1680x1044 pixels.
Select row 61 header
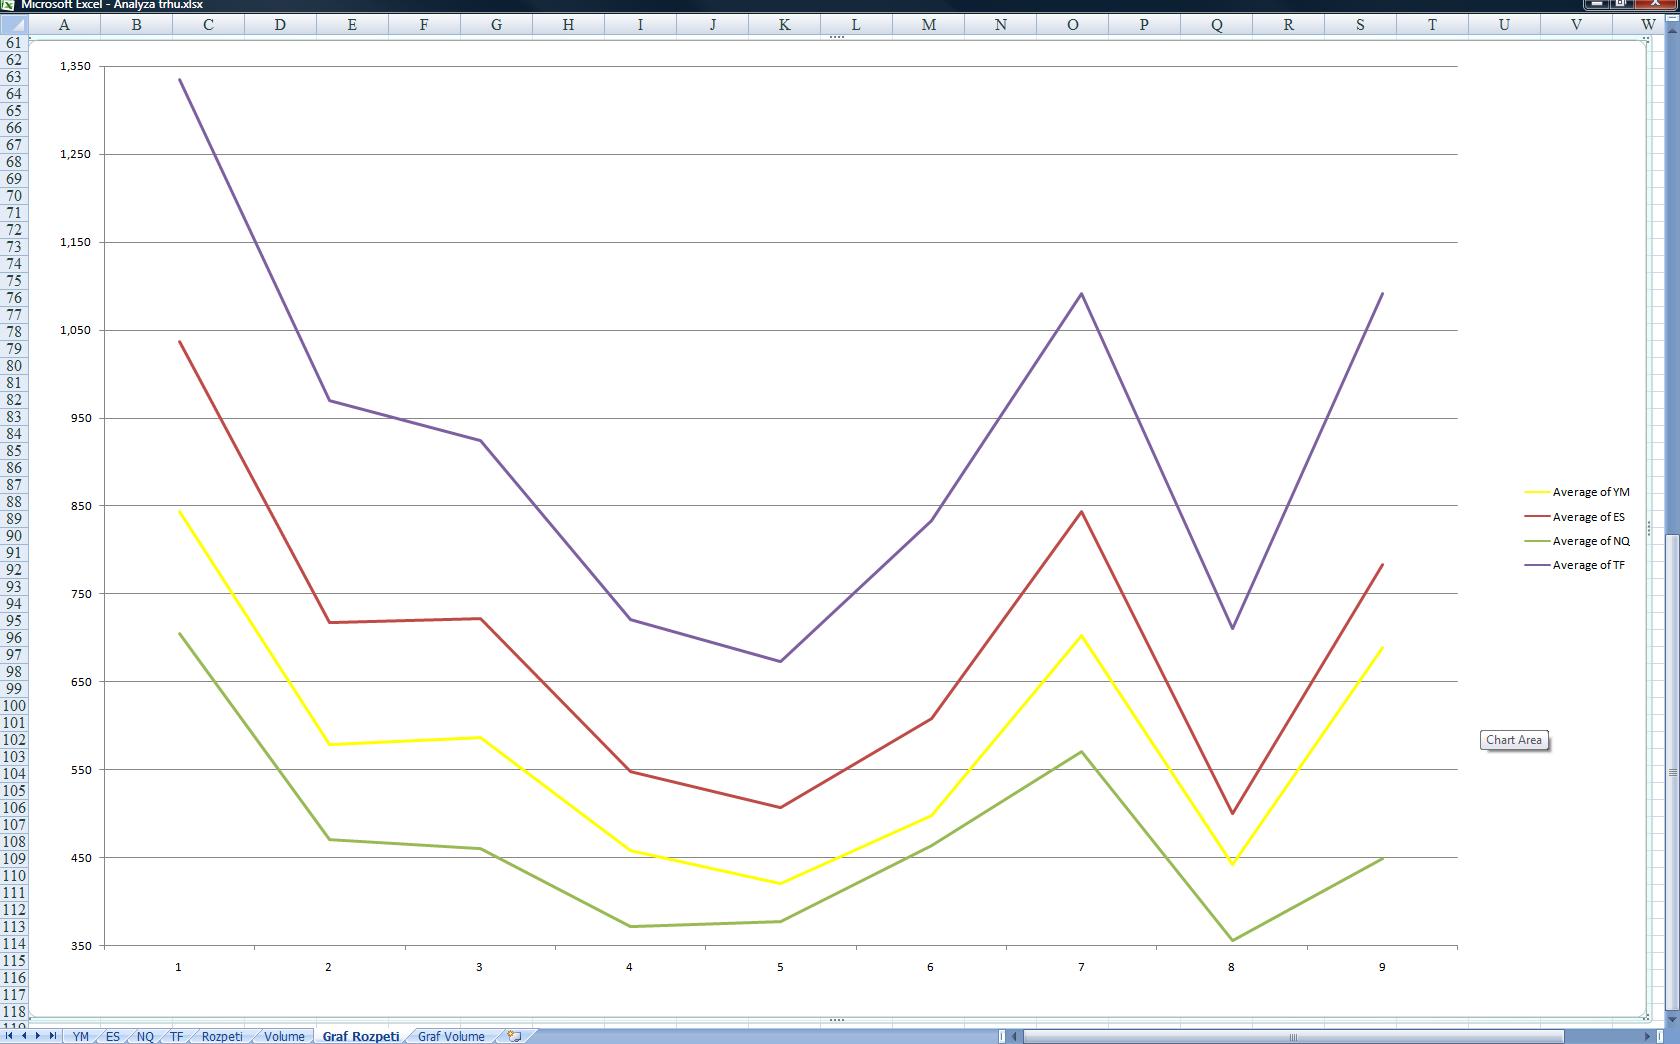(x=14, y=43)
